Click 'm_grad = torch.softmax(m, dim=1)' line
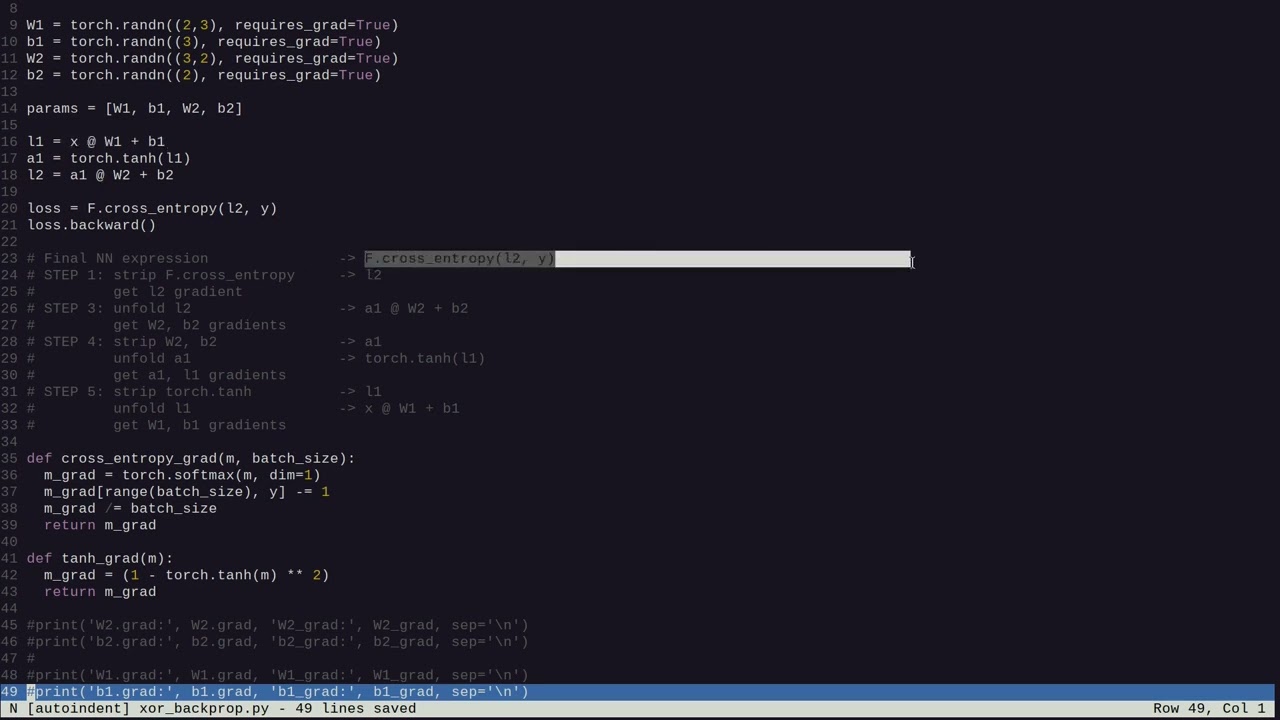This screenshot has width=1280, height=720. pyautogui.click(x=182, y=475)
